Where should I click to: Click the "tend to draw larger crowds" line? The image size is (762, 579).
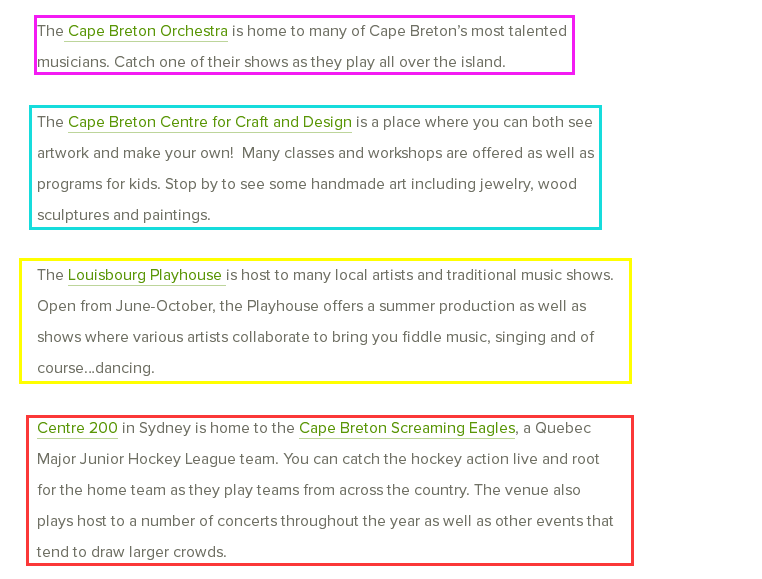(132, 551)
